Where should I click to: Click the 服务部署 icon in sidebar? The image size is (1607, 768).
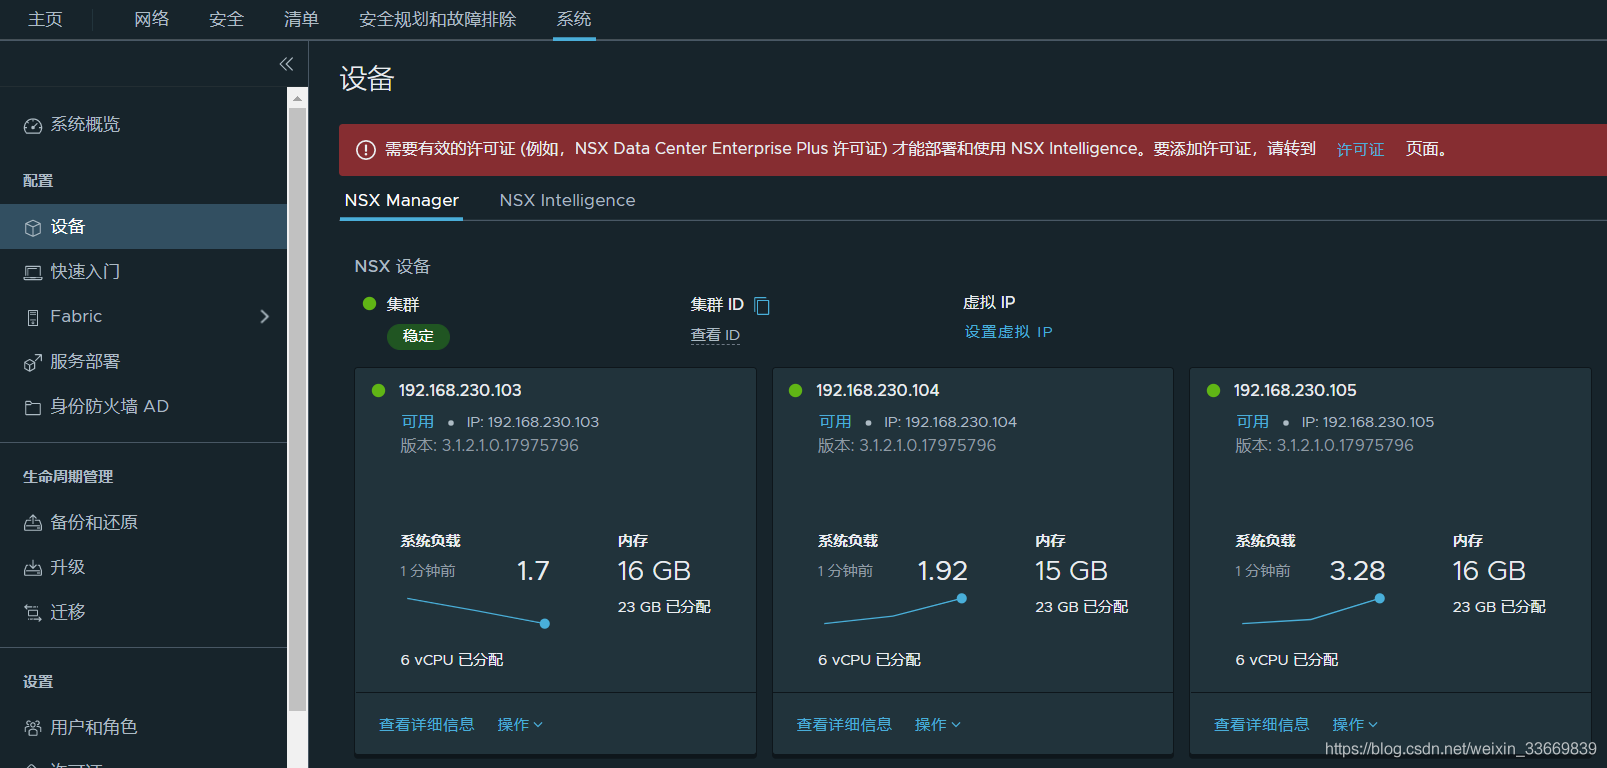pos(33,362)
